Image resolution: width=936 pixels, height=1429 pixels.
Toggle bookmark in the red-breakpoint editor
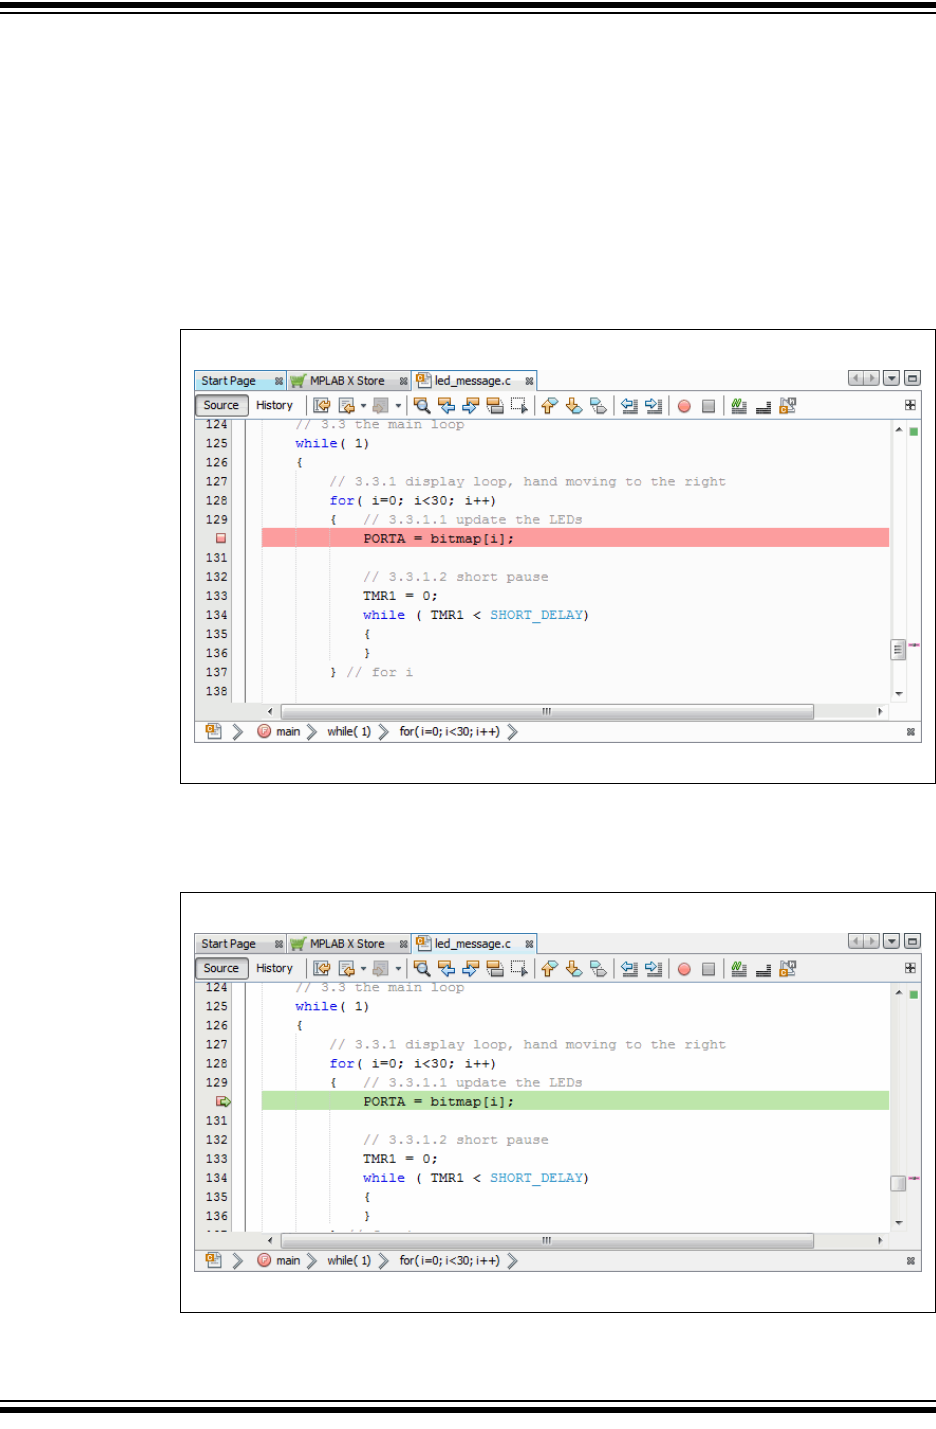pyautogui.click(x=598, y=406)
